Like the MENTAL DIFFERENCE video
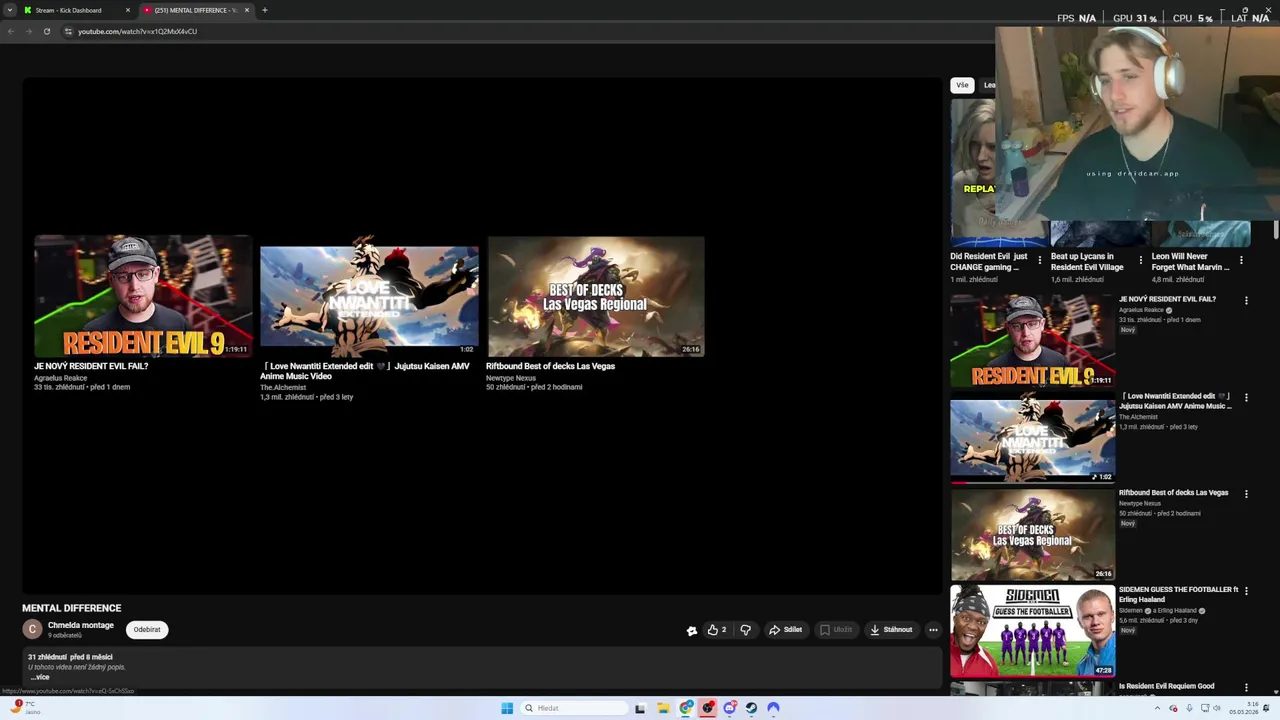1280x720 pixels. pos(716,630)
